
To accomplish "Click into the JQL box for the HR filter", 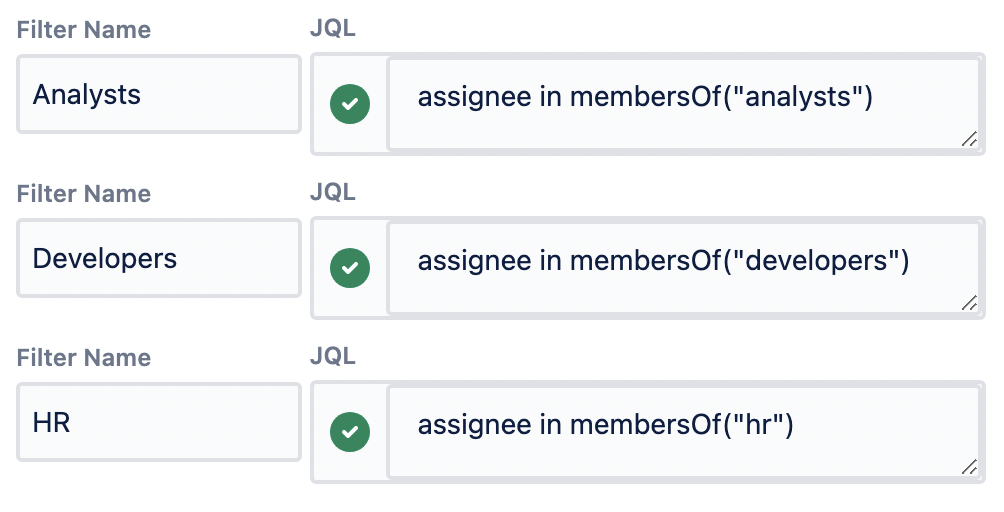I will click(682, 432).
